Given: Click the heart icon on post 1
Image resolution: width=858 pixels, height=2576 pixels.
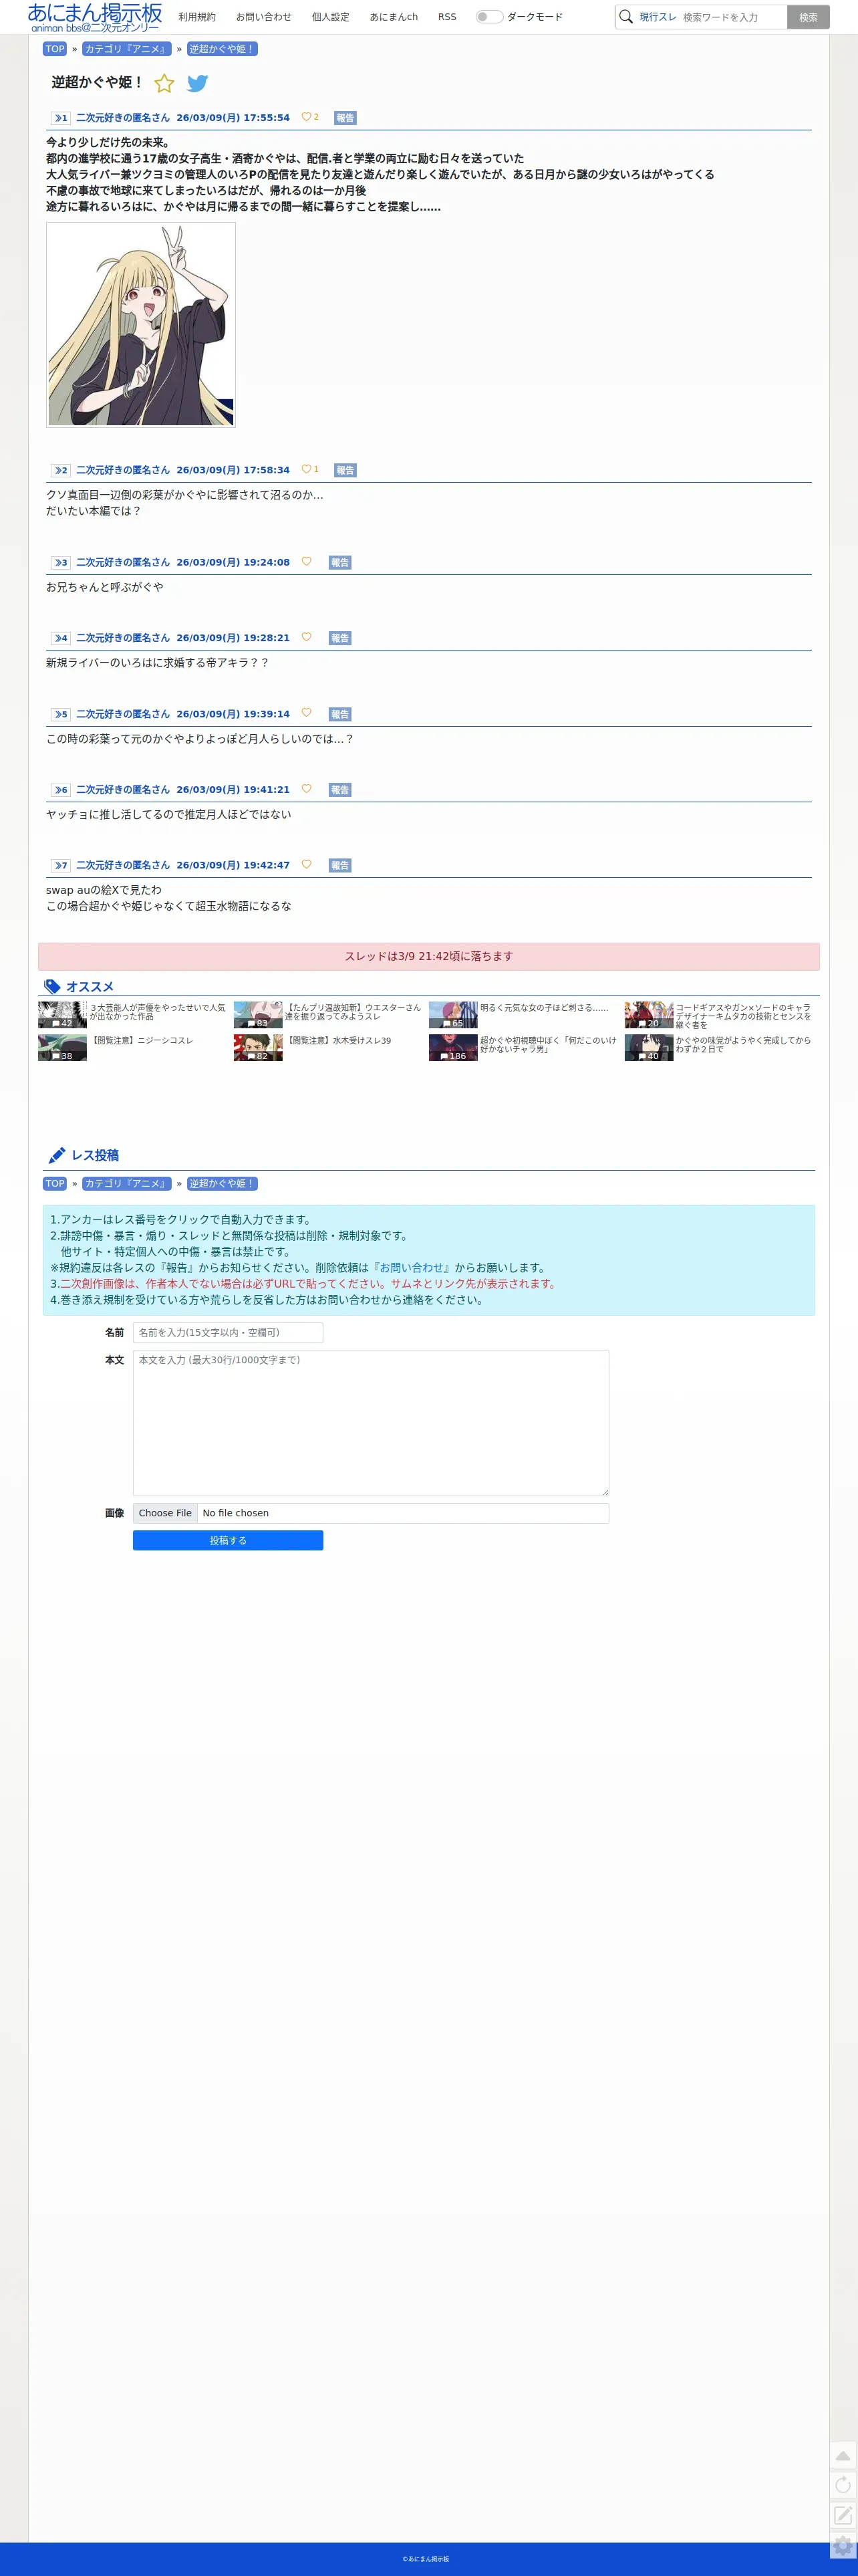Looking at the screenshot, I should pos(306,117).
